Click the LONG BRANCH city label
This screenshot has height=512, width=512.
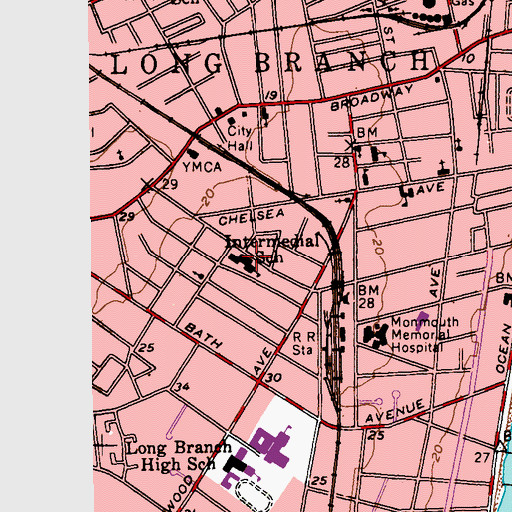[270, 63]
